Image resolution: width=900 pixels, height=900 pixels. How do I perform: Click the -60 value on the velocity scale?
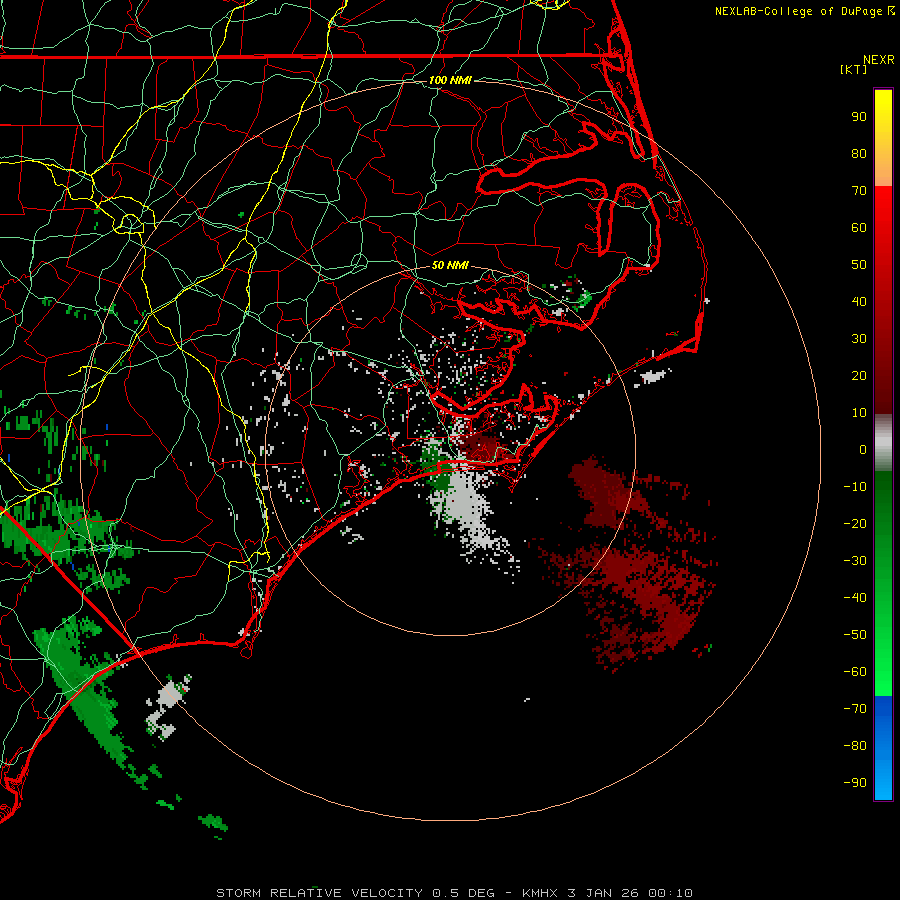tap(855, 672)
